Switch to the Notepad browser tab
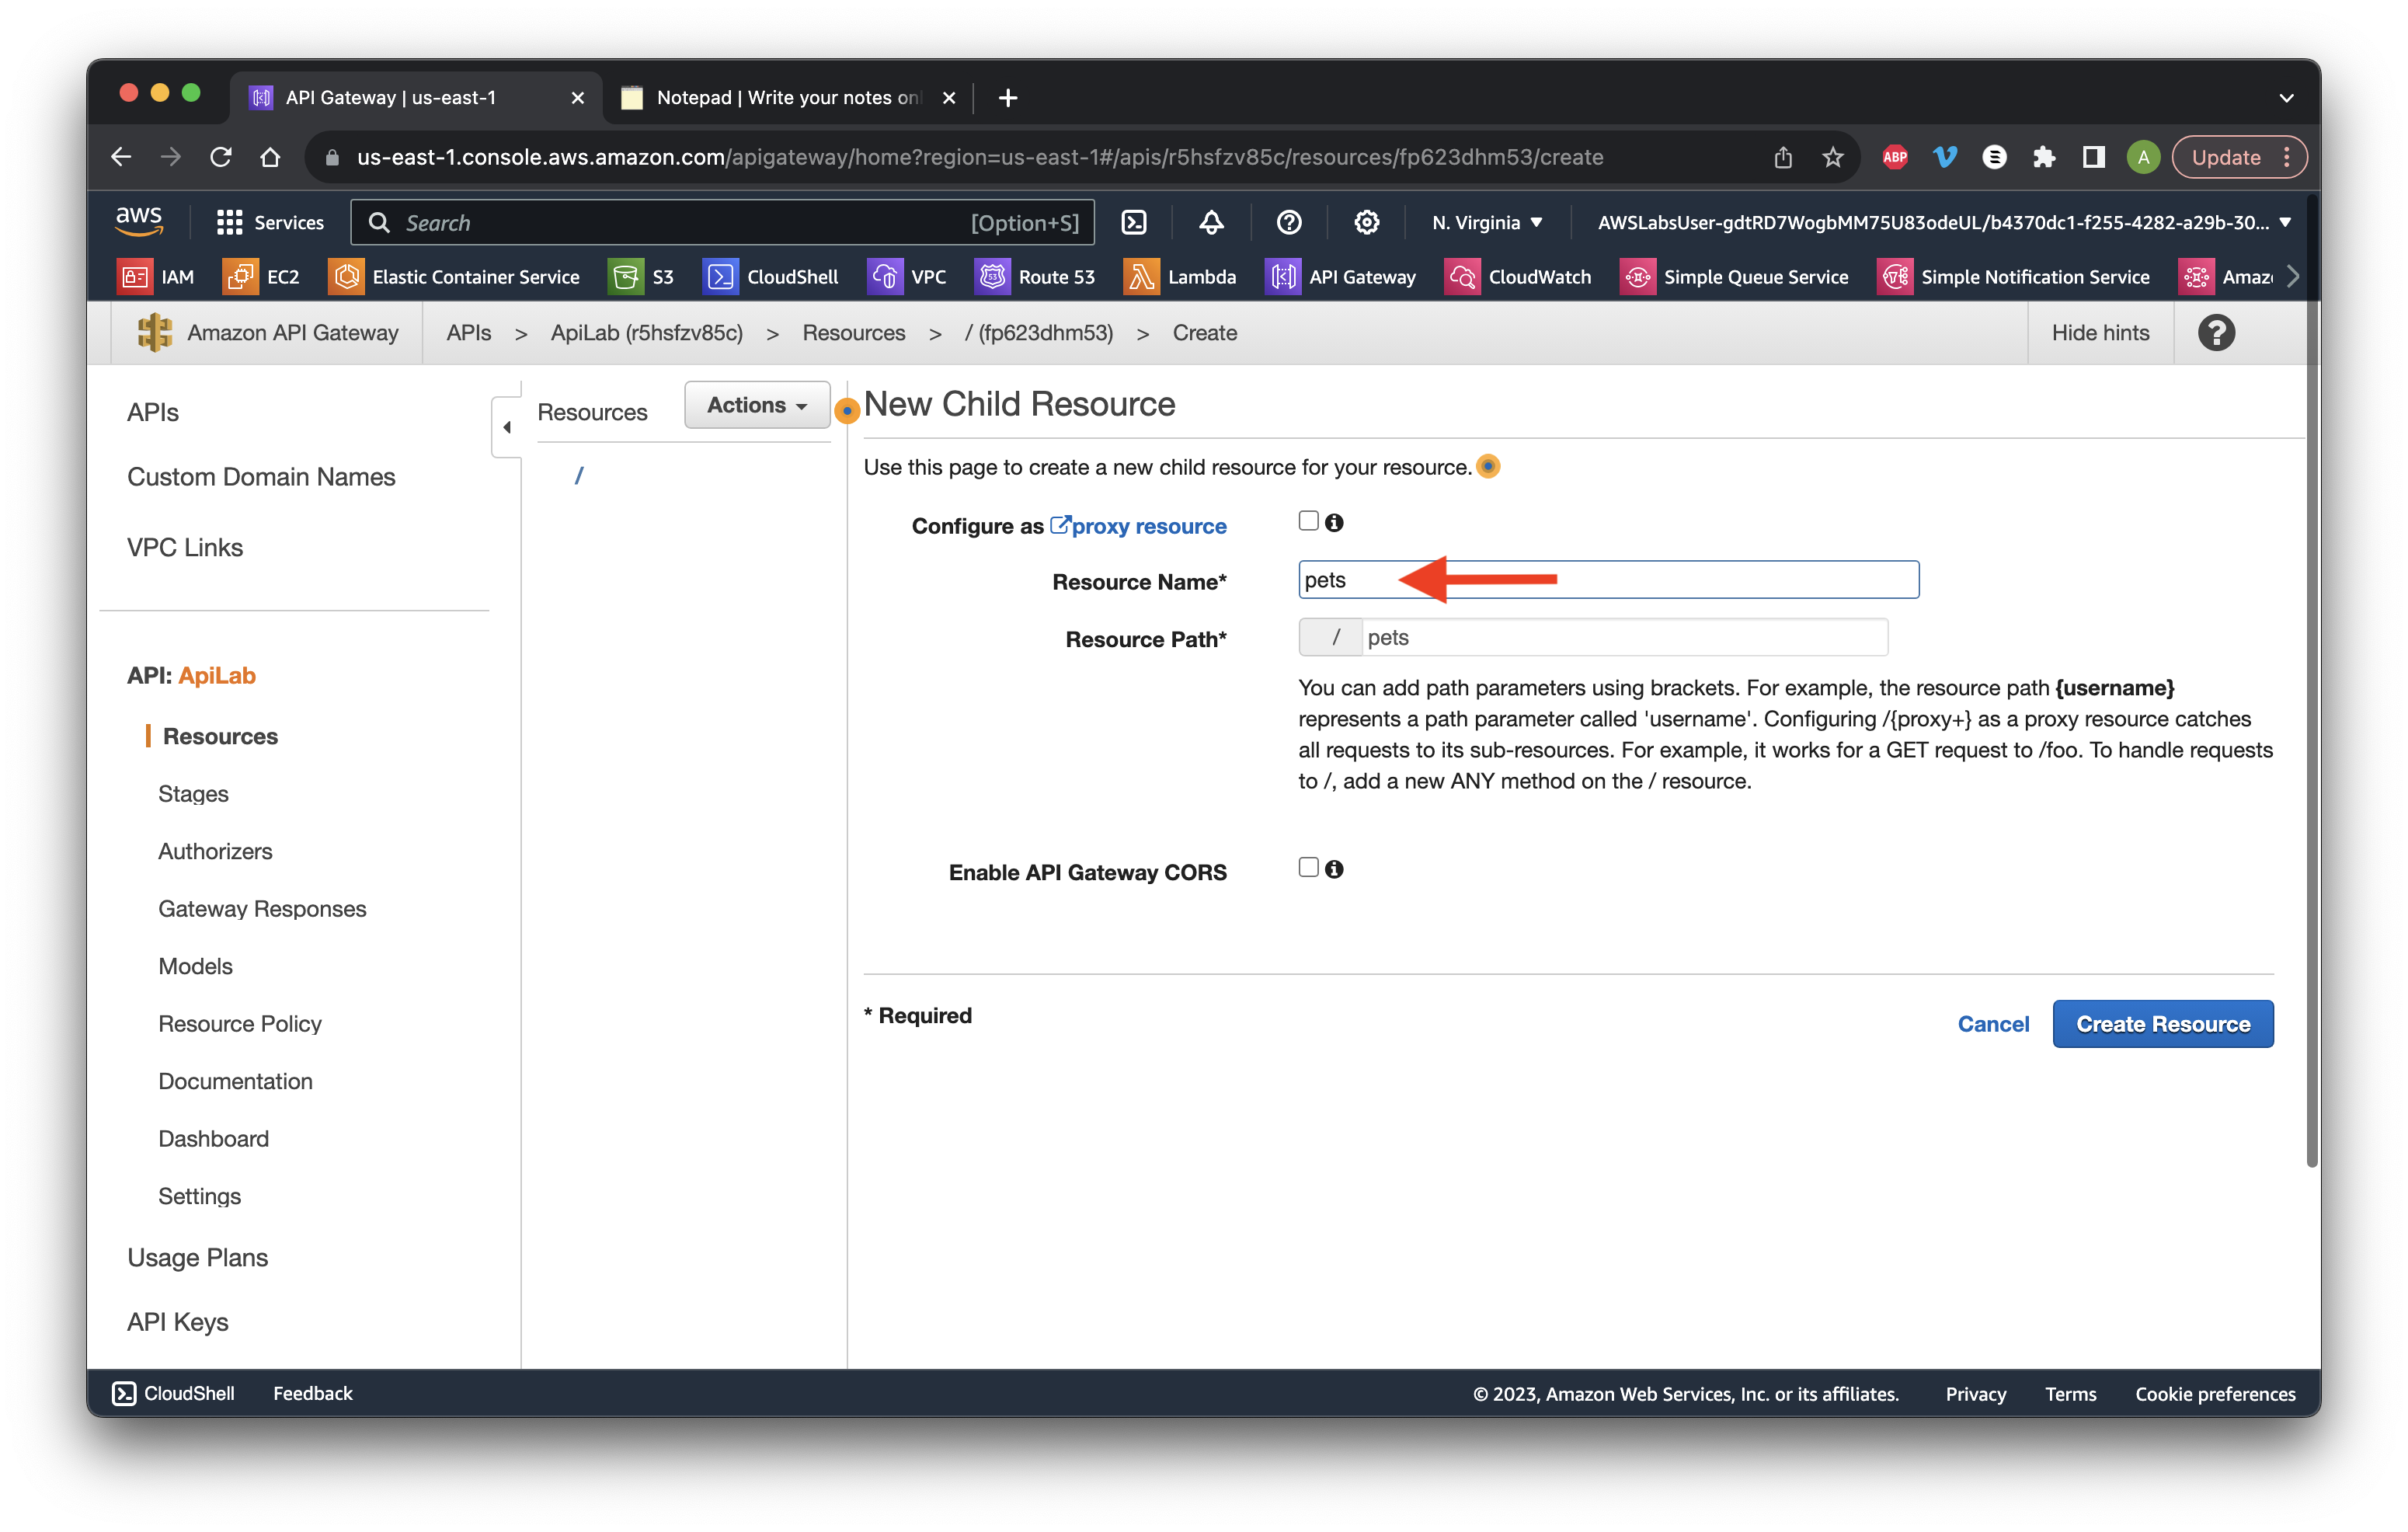2408x1532 pixels. tap(788, 97)
